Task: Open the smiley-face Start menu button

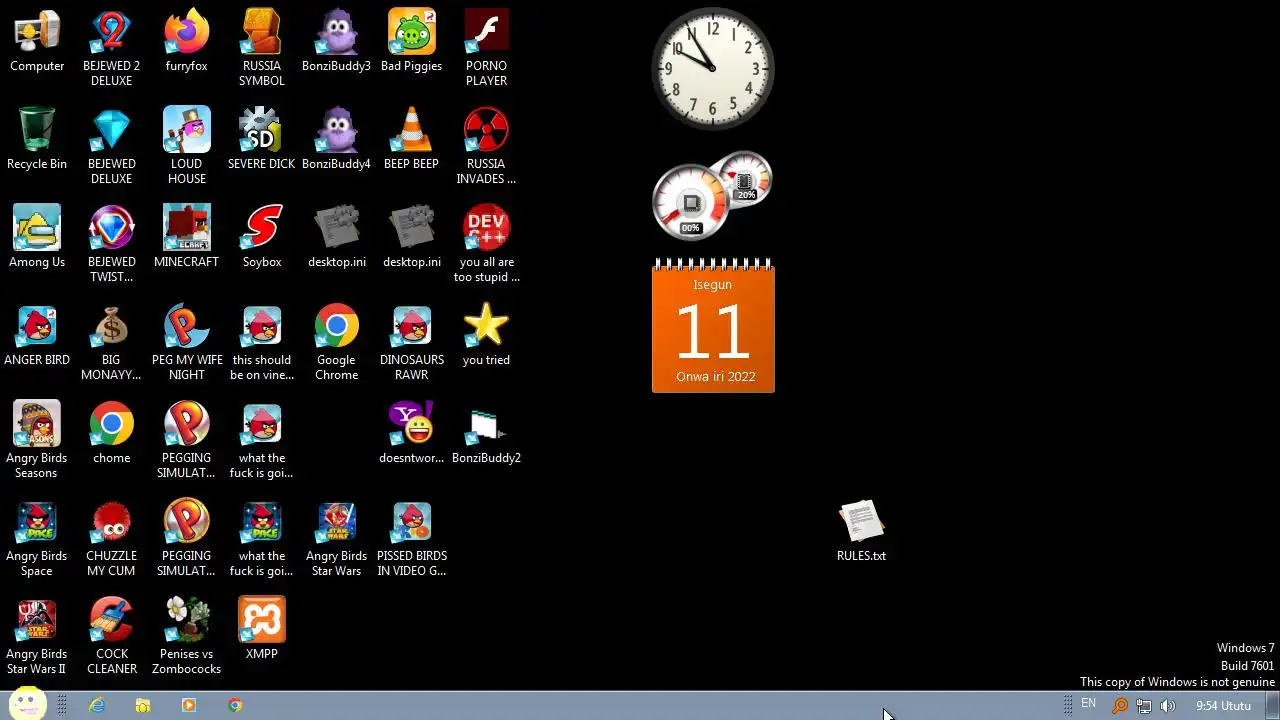Action: 26,703
